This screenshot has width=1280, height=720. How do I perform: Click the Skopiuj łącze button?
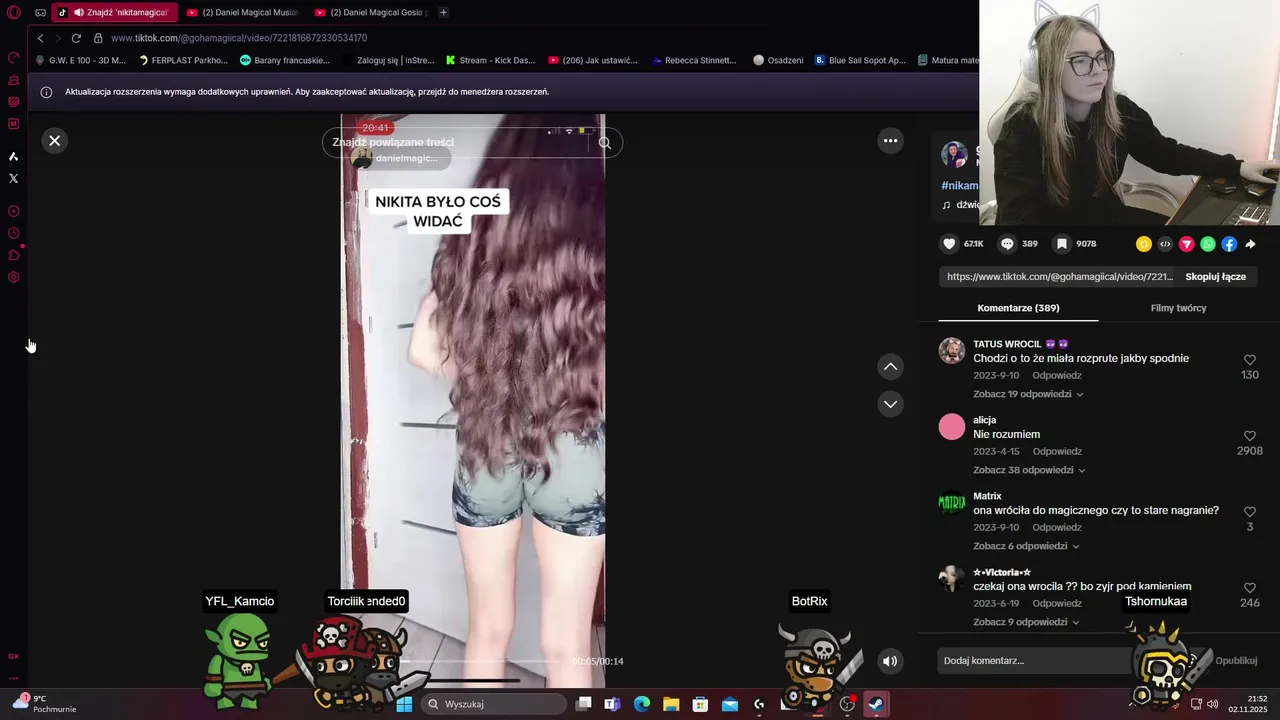click(1215, 277)
